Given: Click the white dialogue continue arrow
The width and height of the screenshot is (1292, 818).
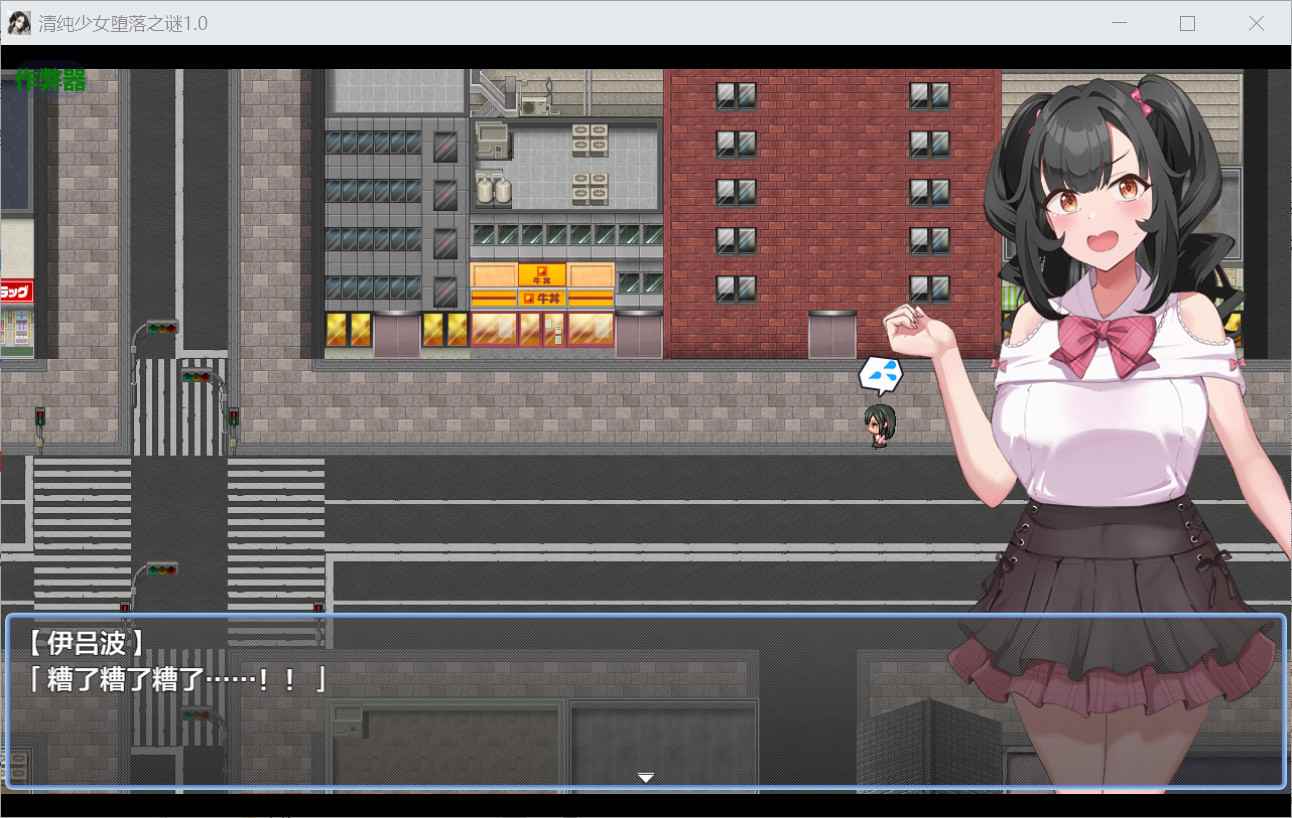Looking at the screenshot, I should click(646, 777).
